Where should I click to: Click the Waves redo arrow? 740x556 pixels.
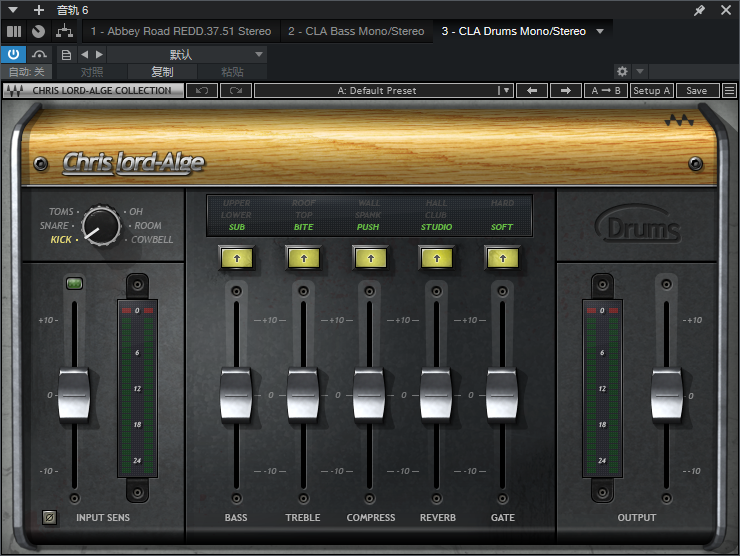click(235, 91)
